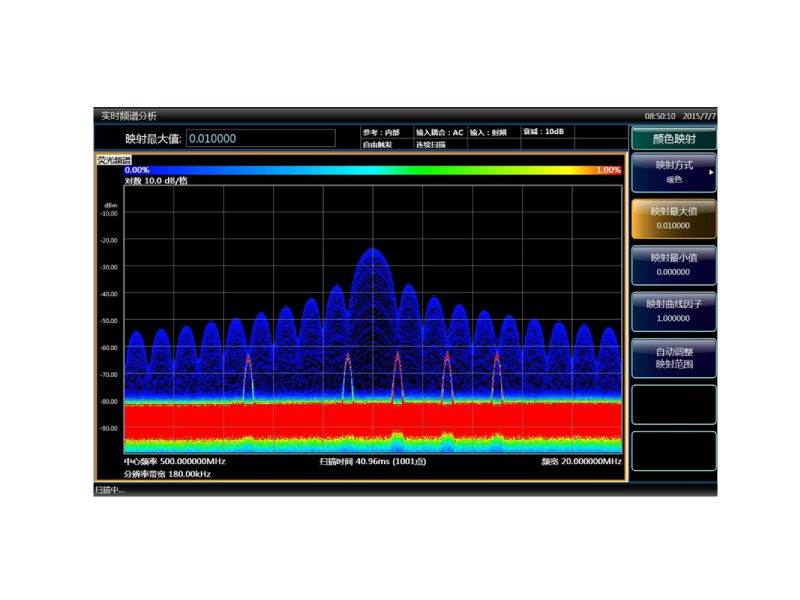
Task: Select the 映射曲线因子 softkey
Action: (673, 311)
